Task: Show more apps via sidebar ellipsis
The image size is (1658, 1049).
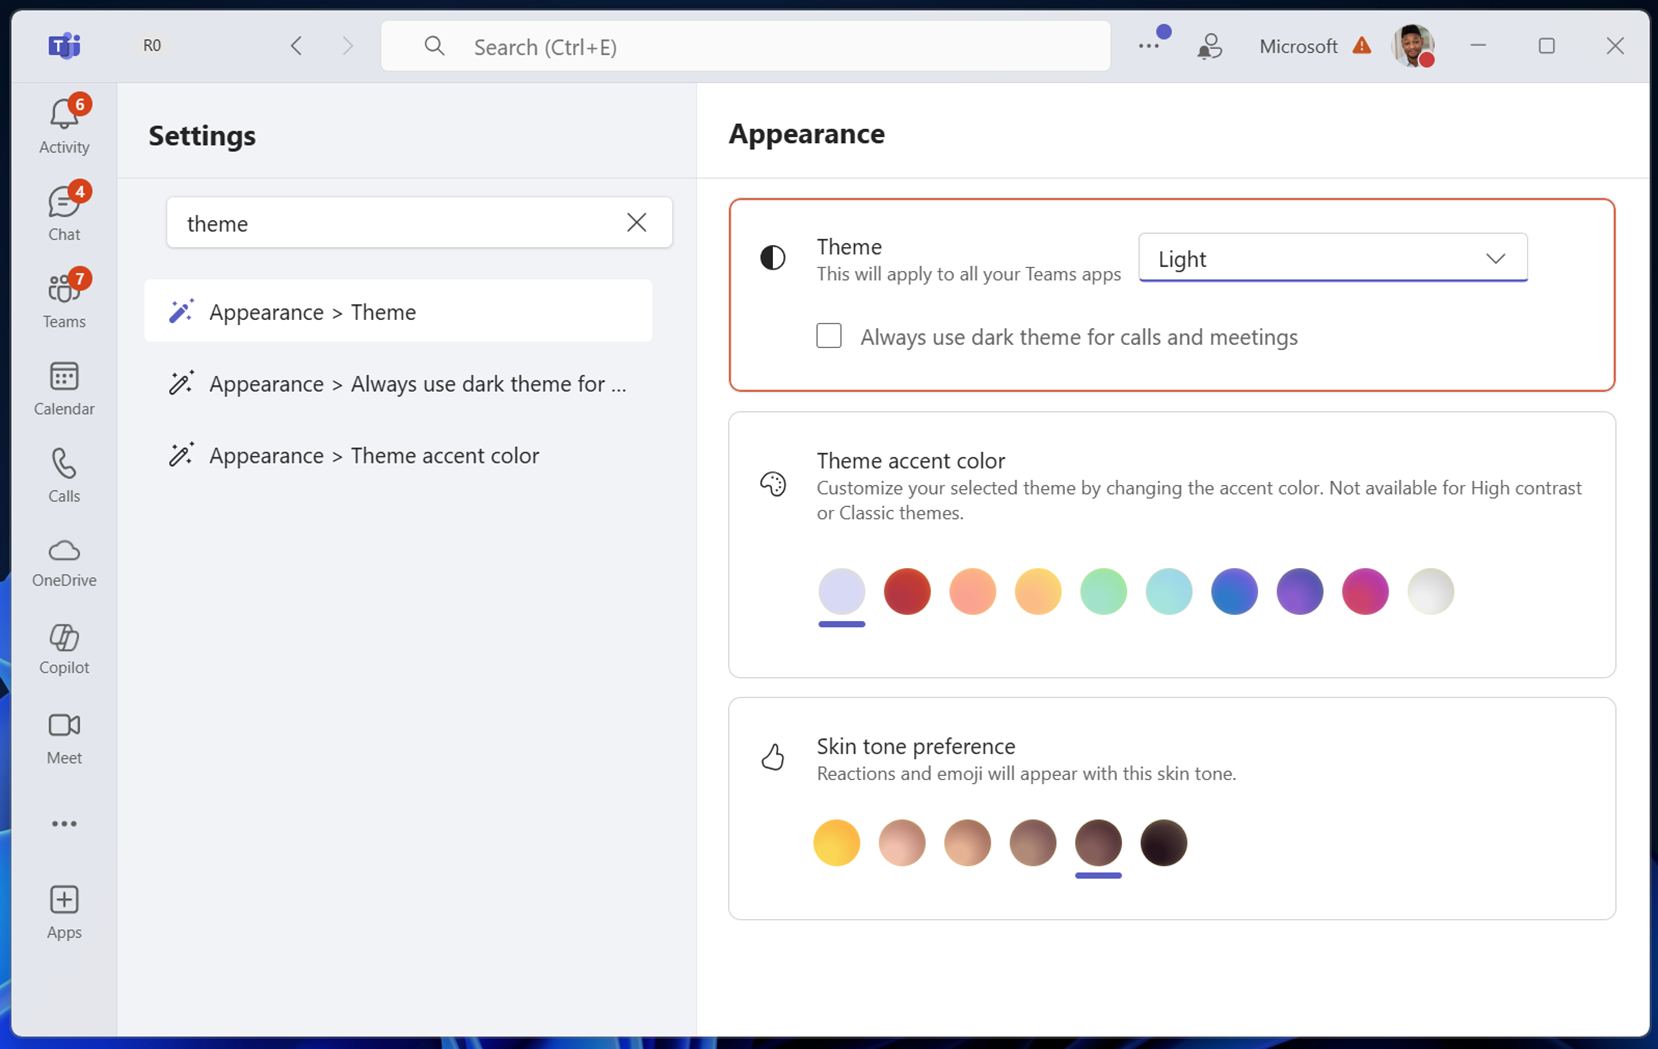Action: [x=64, y=824]
